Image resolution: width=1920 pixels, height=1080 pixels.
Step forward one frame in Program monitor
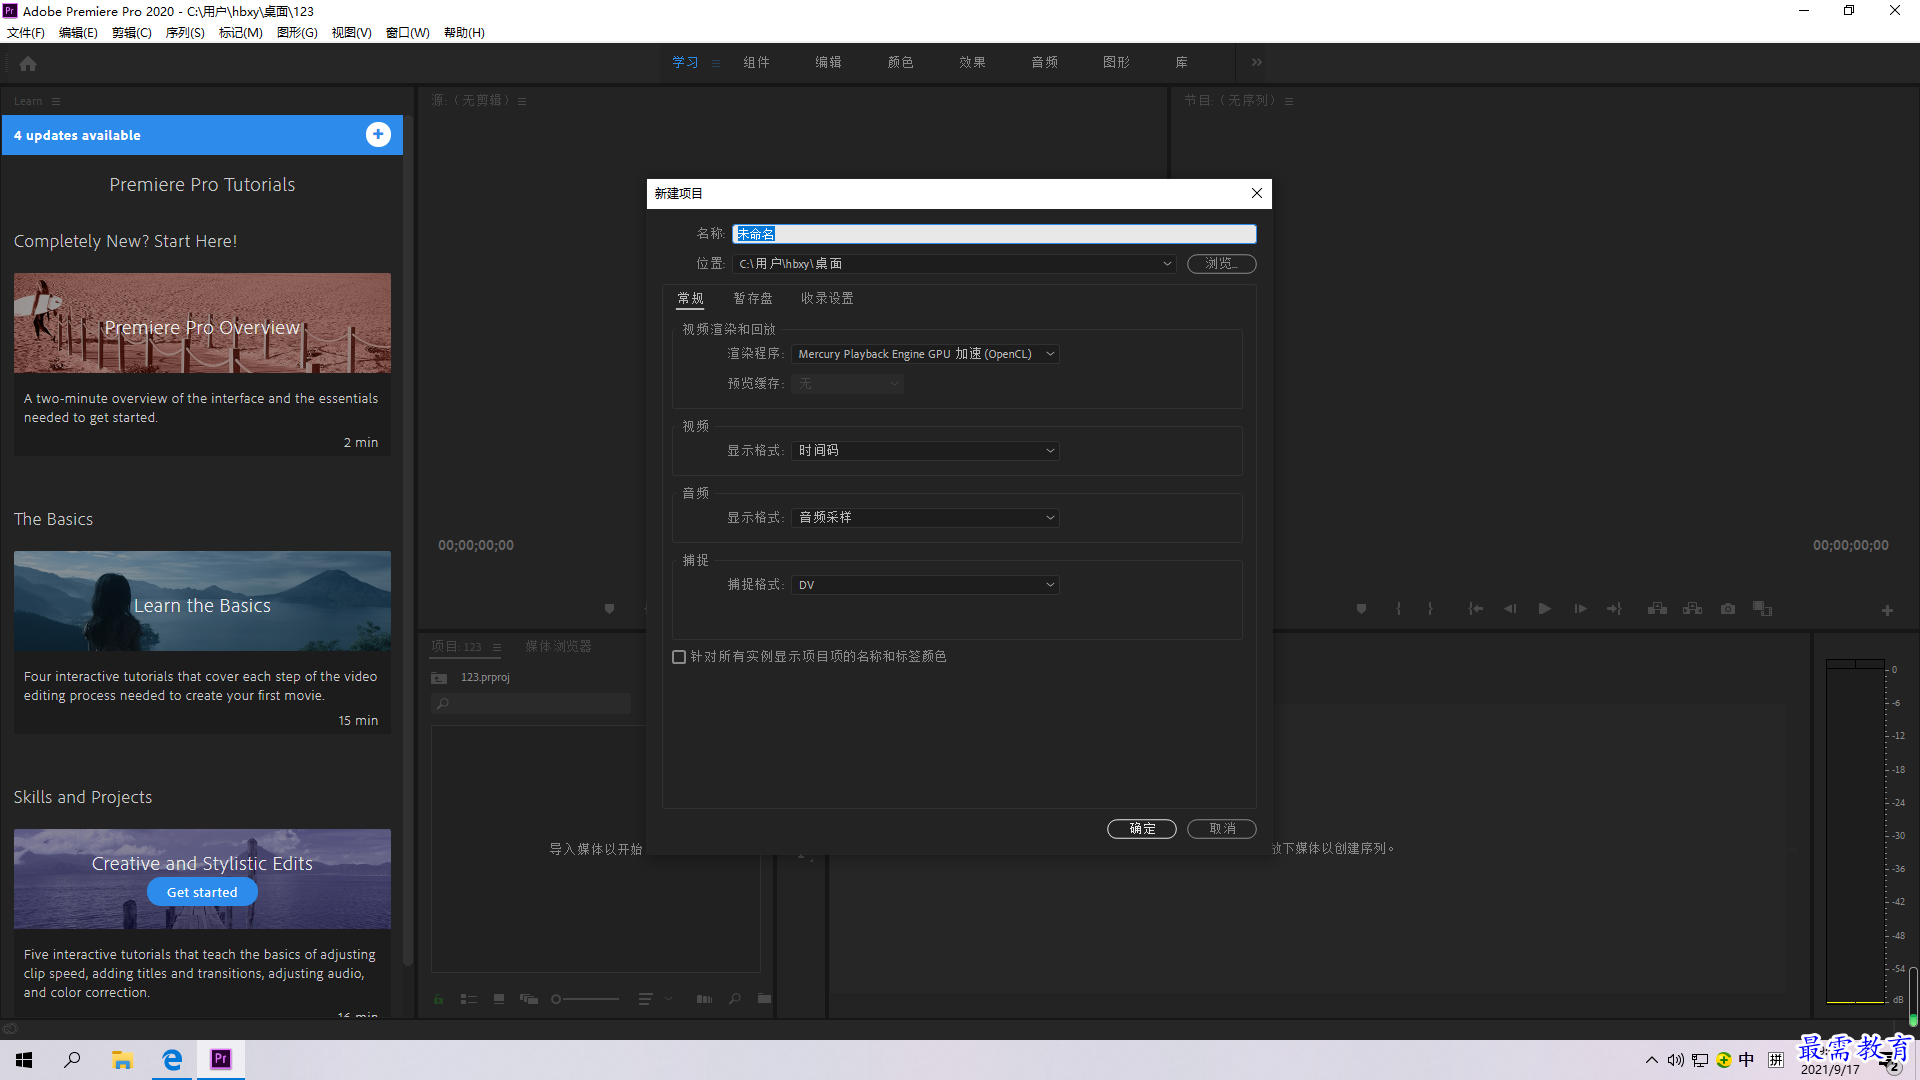pos(1580,609)
